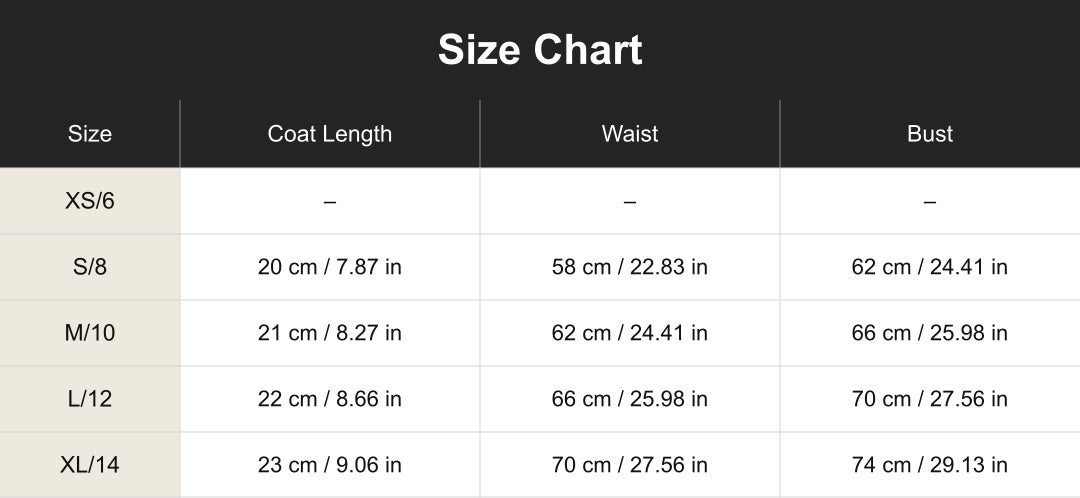The height and width of the screenshot is (498, 1080).
Task: Choose the M/10 size row label
Action: point(90,333)
